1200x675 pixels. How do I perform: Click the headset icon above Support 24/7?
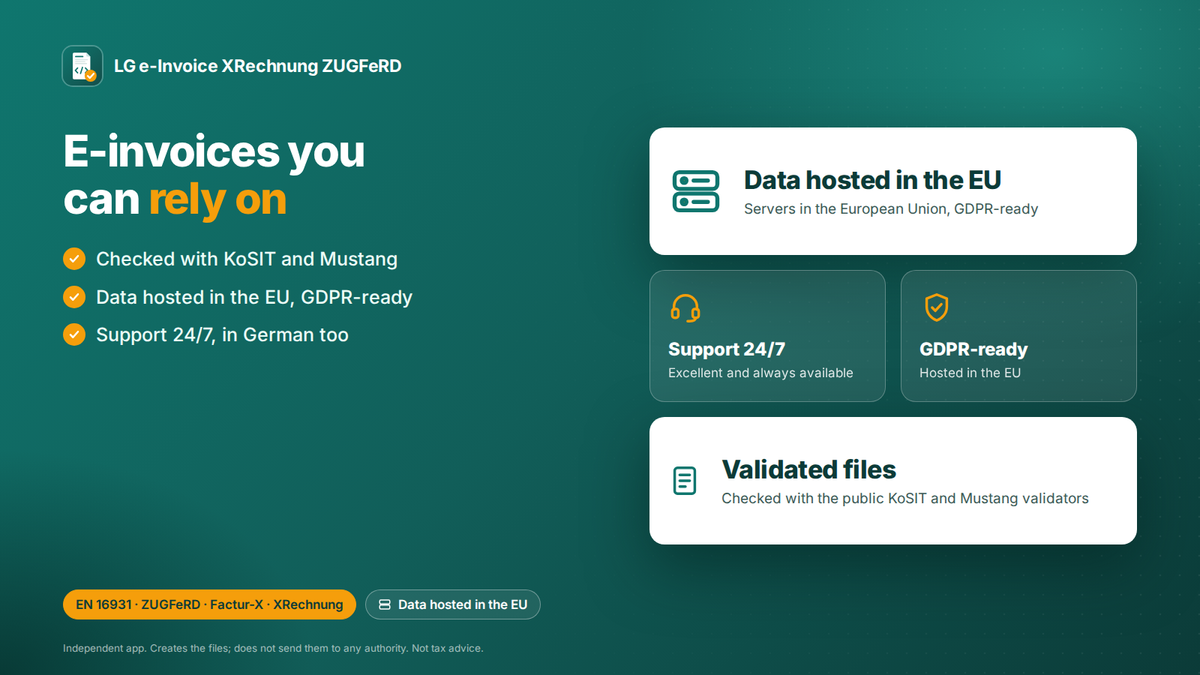tap(685, 308)
